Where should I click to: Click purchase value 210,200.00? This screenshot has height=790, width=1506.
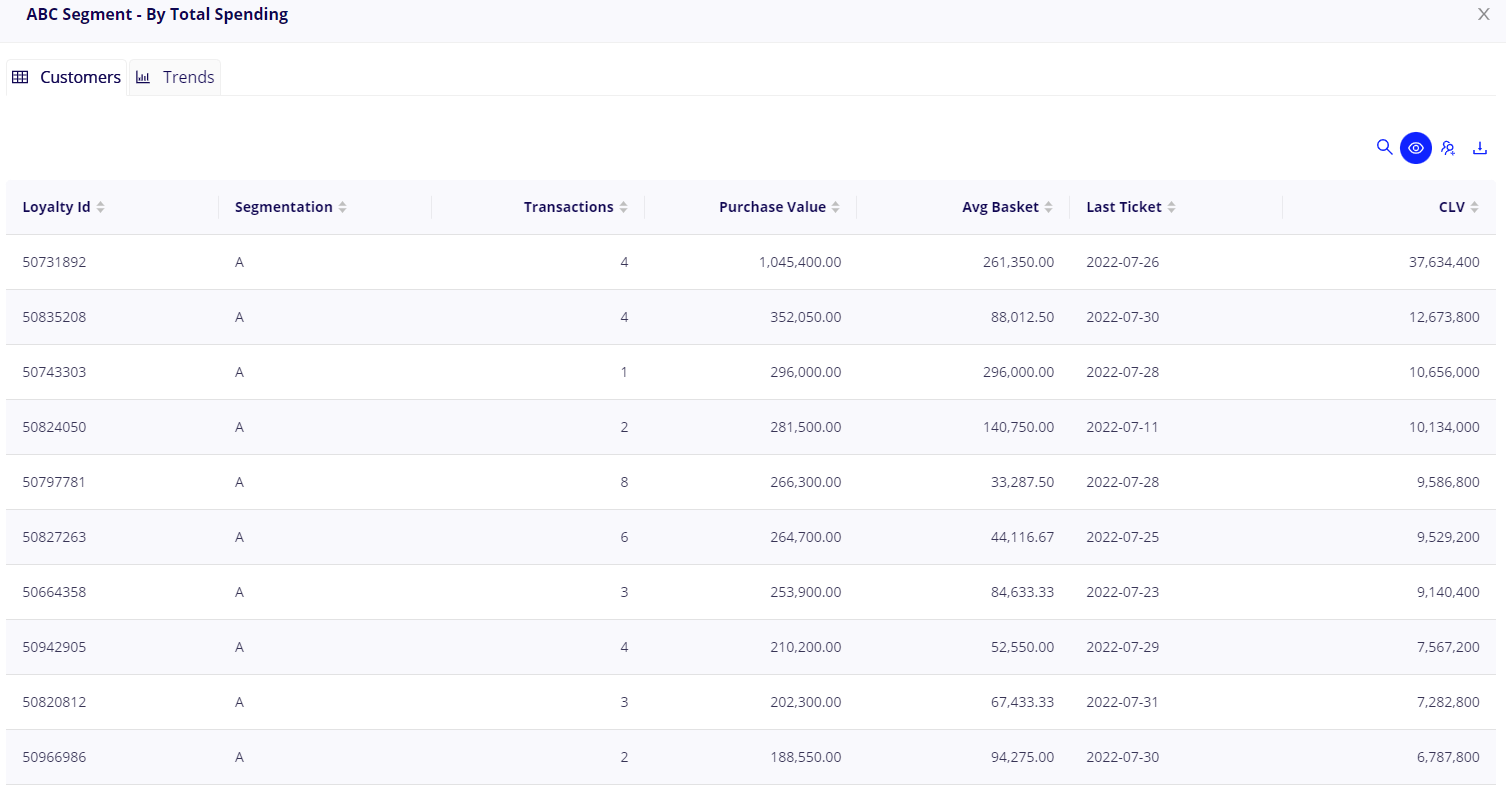805,647
